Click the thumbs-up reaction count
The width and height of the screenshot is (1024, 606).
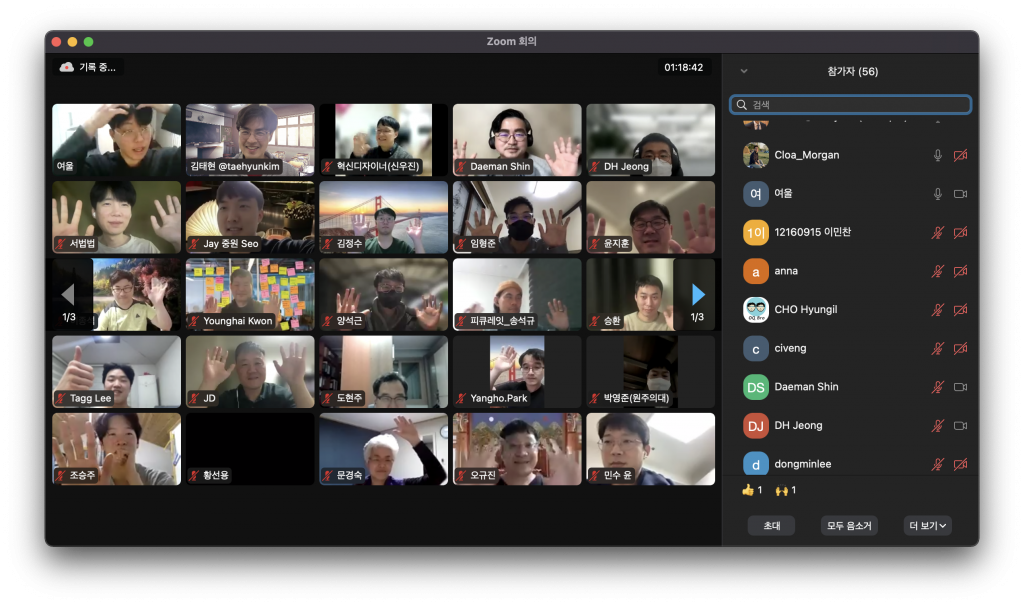[752, 490]
